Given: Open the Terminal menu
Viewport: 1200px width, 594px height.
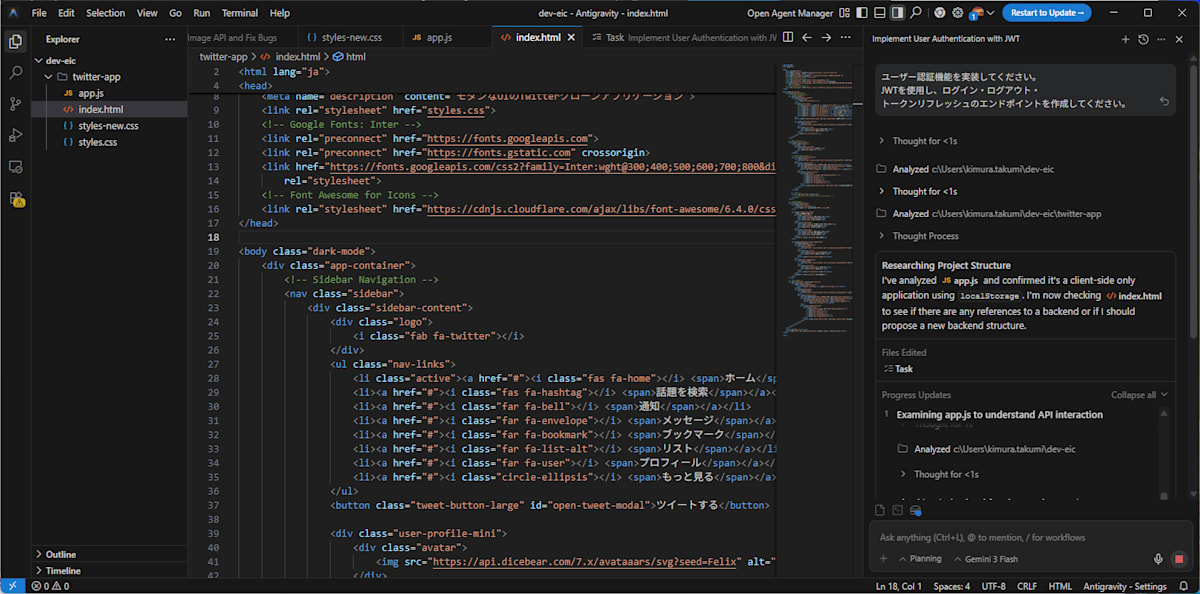Looking at the screenshot, I should 239,13.
